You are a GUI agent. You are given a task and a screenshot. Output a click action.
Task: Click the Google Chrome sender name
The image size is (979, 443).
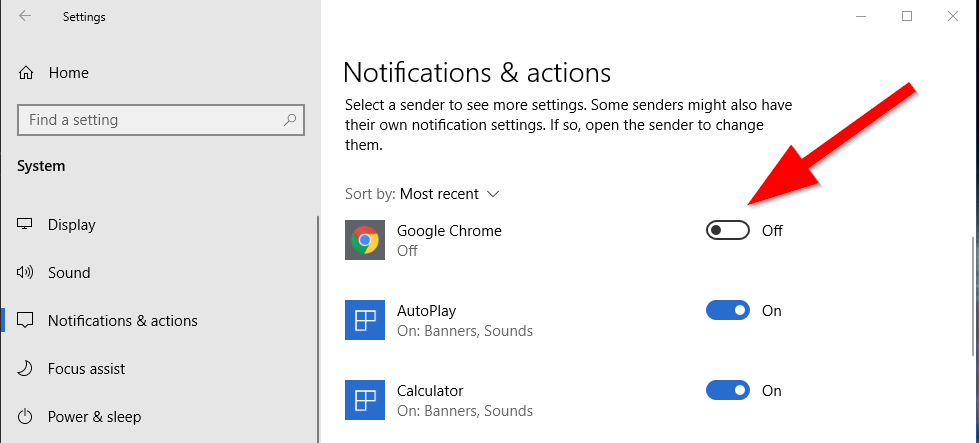pyautogui.click(x=450, y=231)
